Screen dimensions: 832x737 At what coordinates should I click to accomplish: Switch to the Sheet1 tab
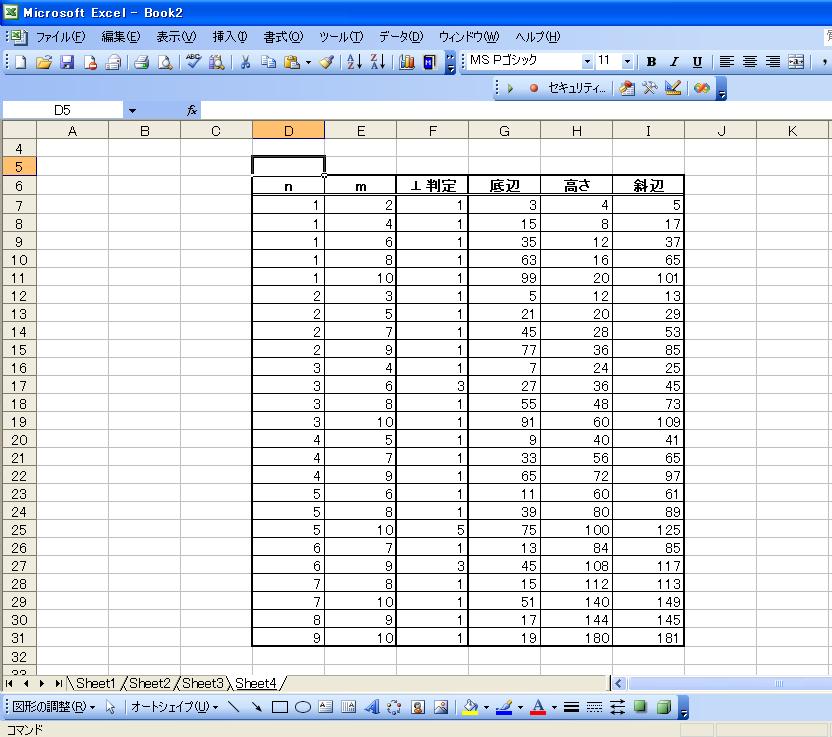tap(96, 683)
